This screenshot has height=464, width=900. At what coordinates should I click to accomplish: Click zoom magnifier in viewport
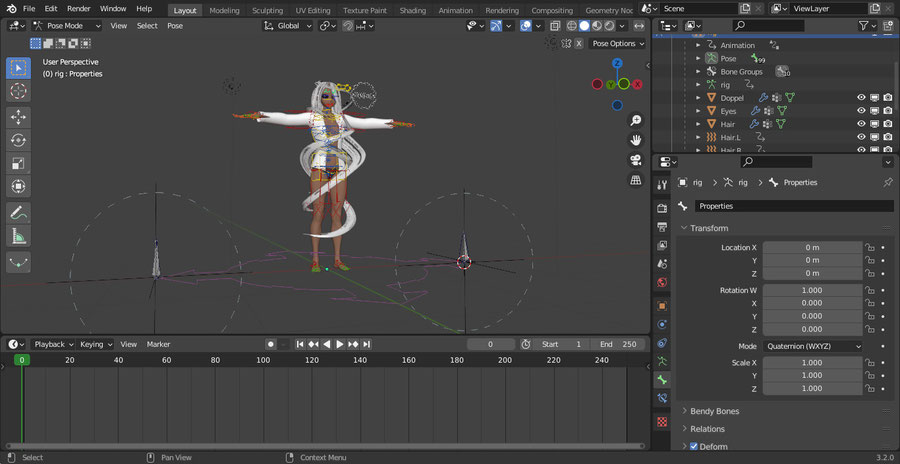click(635, 120)
